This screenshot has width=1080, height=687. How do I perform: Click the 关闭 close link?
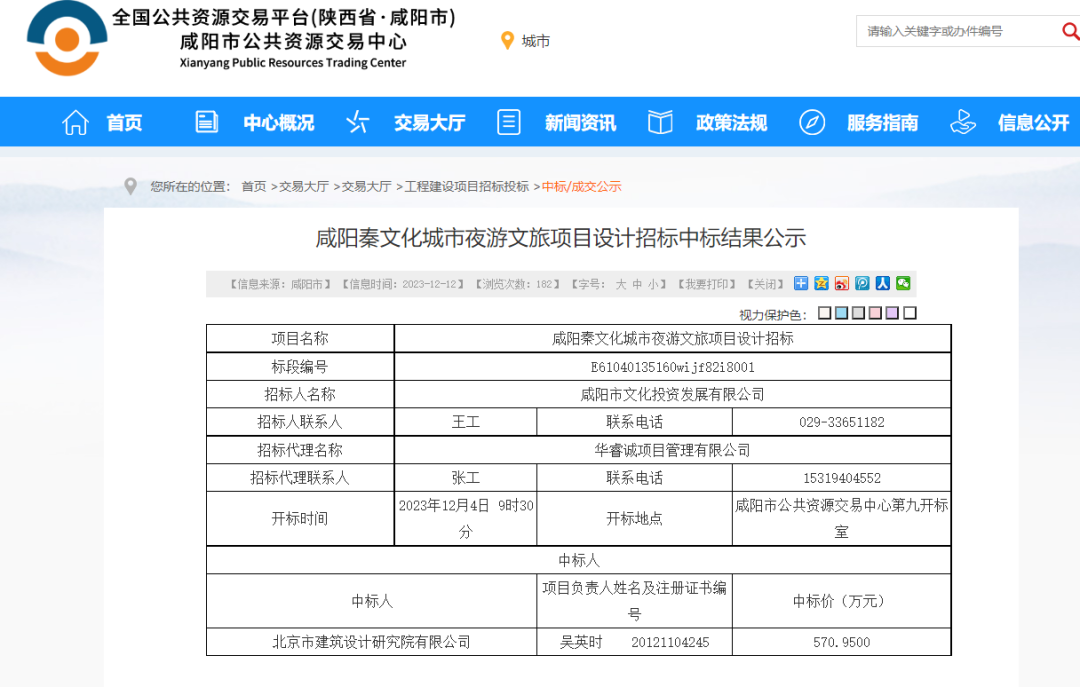click(x=765, y=284)
